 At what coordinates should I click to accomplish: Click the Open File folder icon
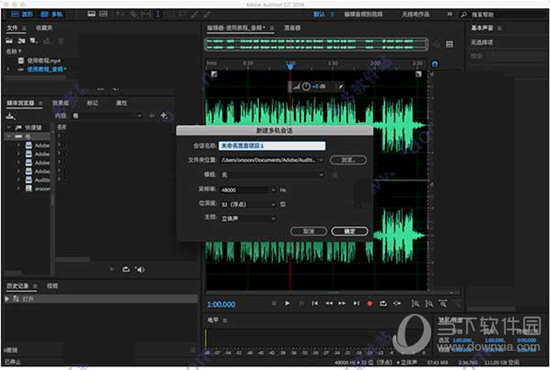point(9,41)
